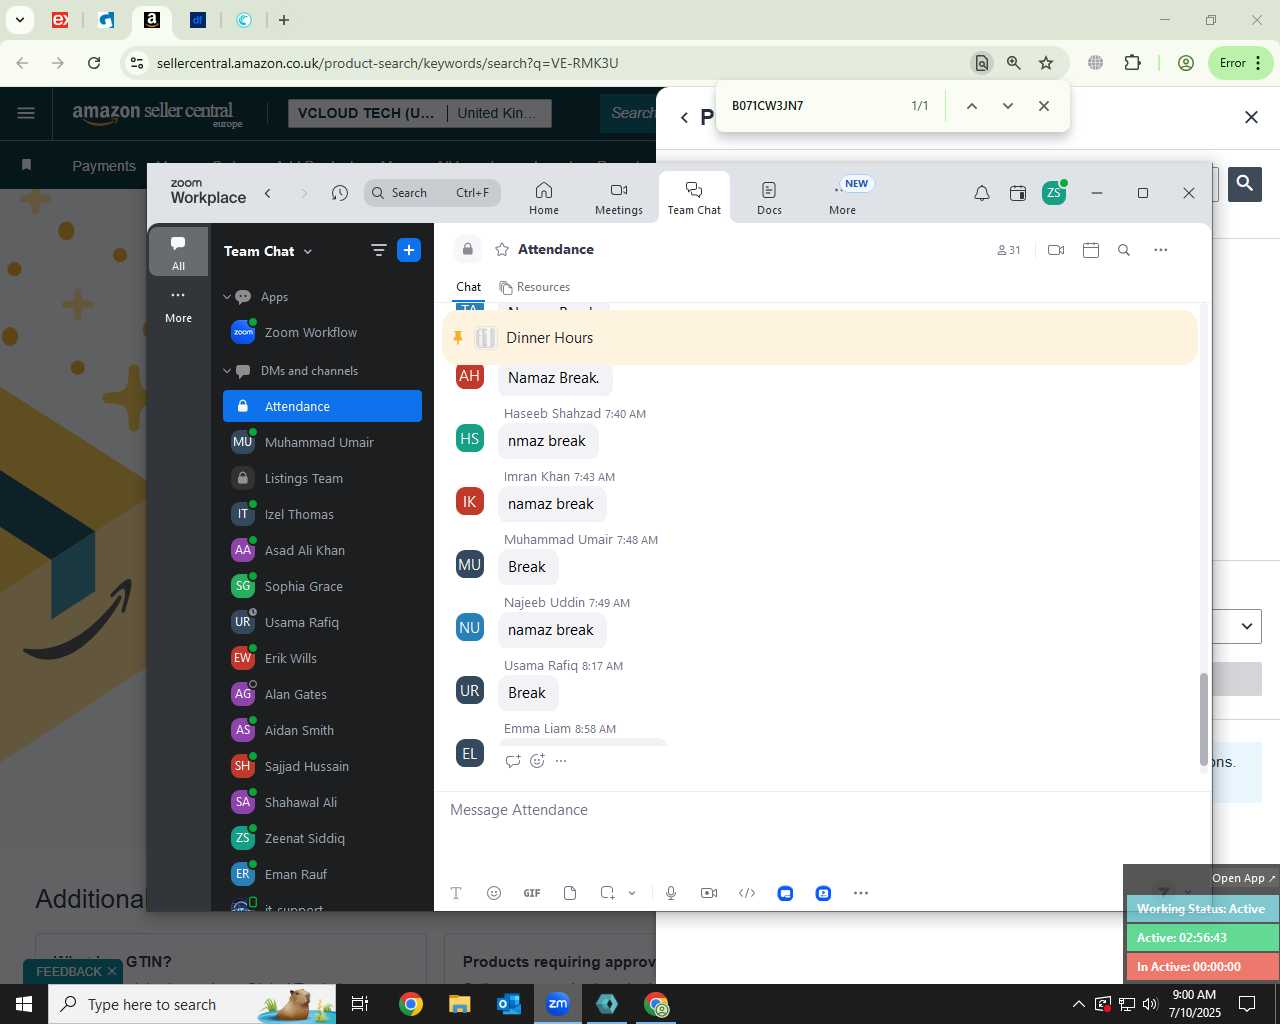Click Zoom search box
The height and width of the screenshot is (1024, 1280).
(x=432, y=193)
